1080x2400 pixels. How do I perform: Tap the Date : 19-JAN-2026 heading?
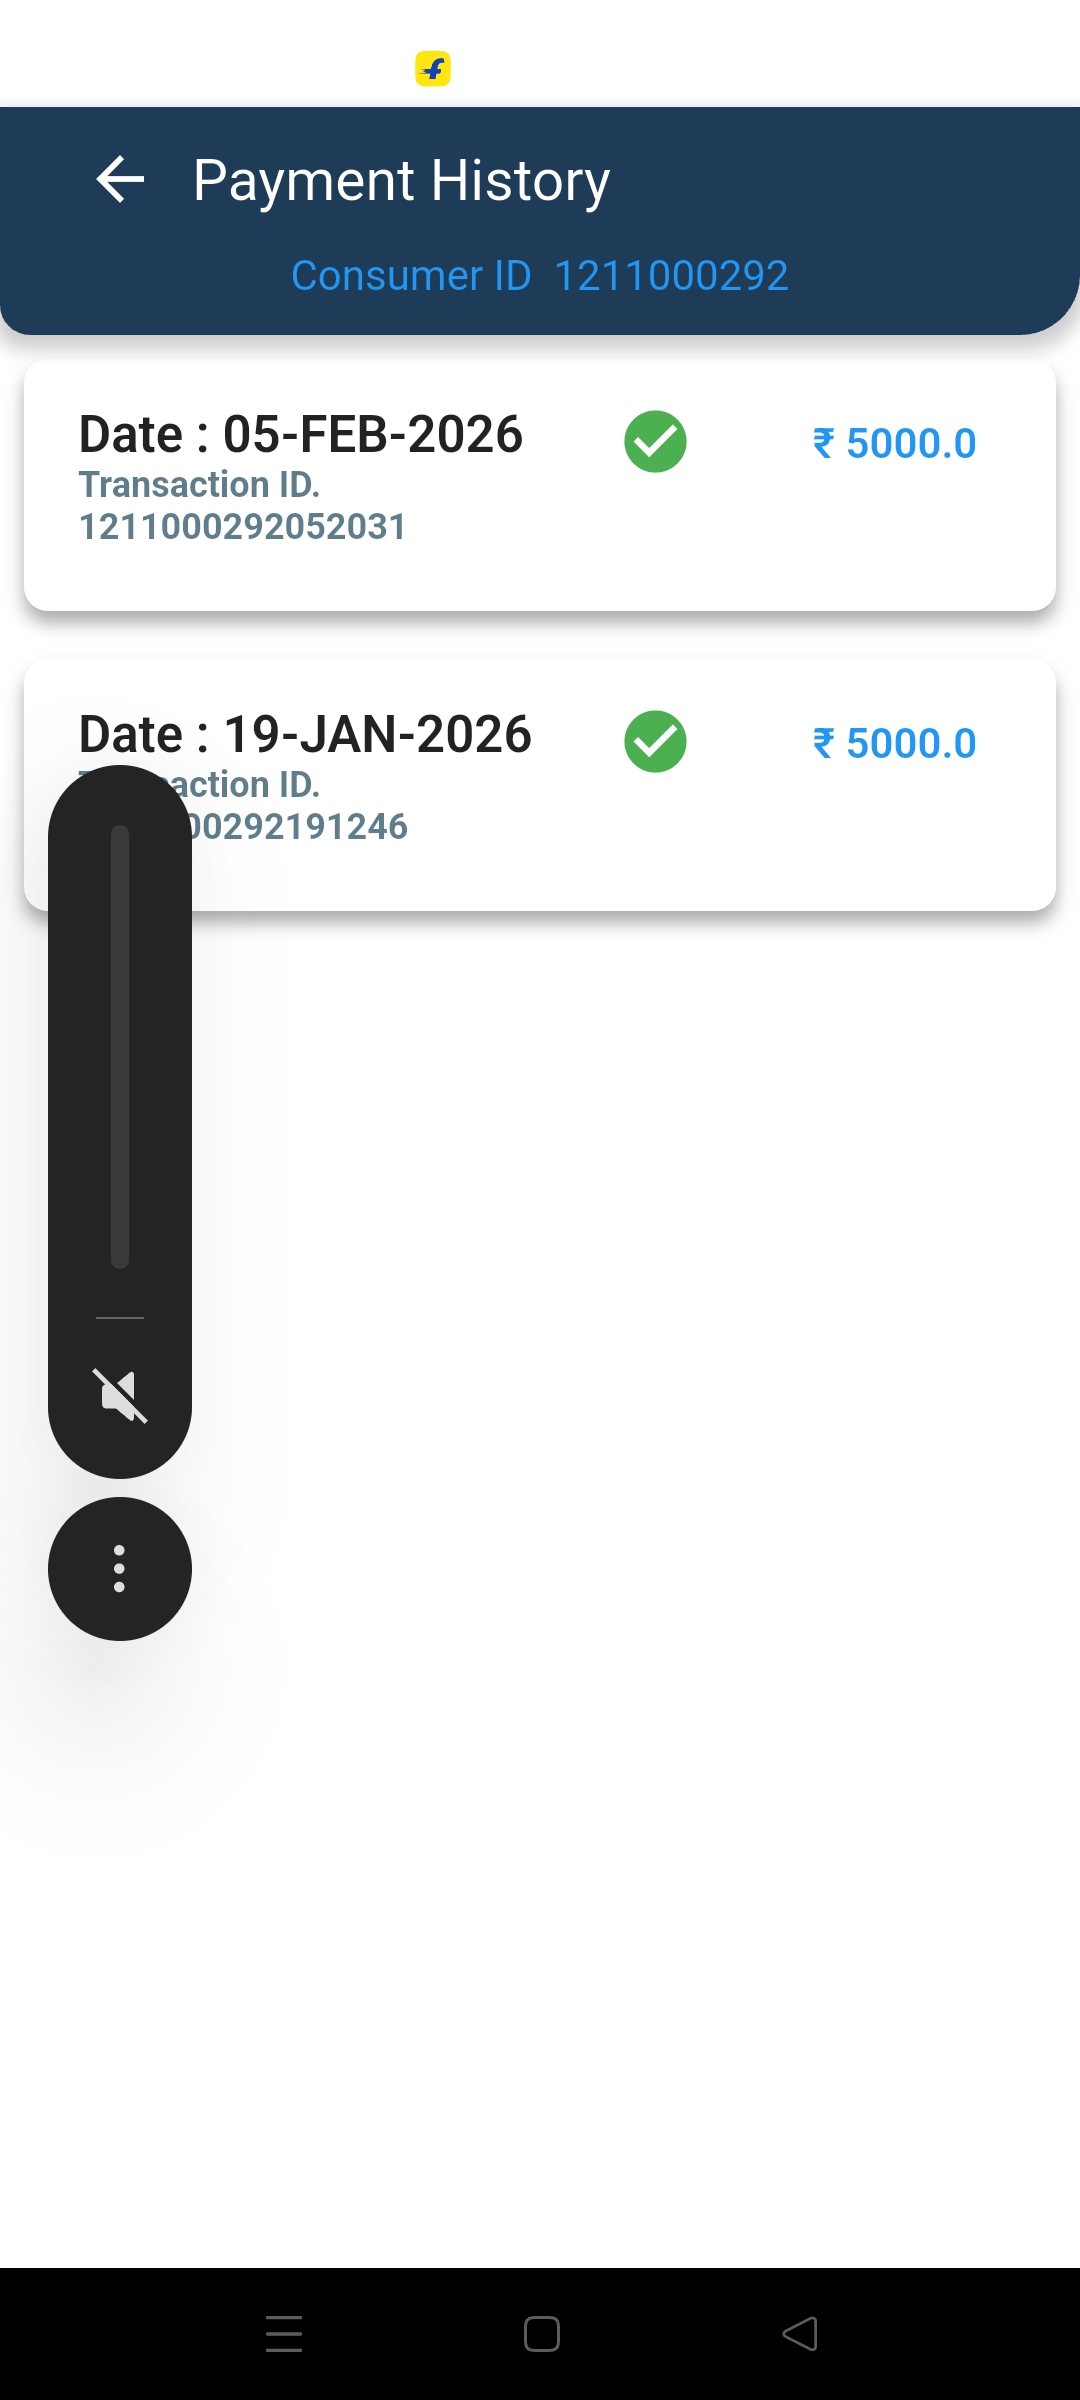[305, 734]
